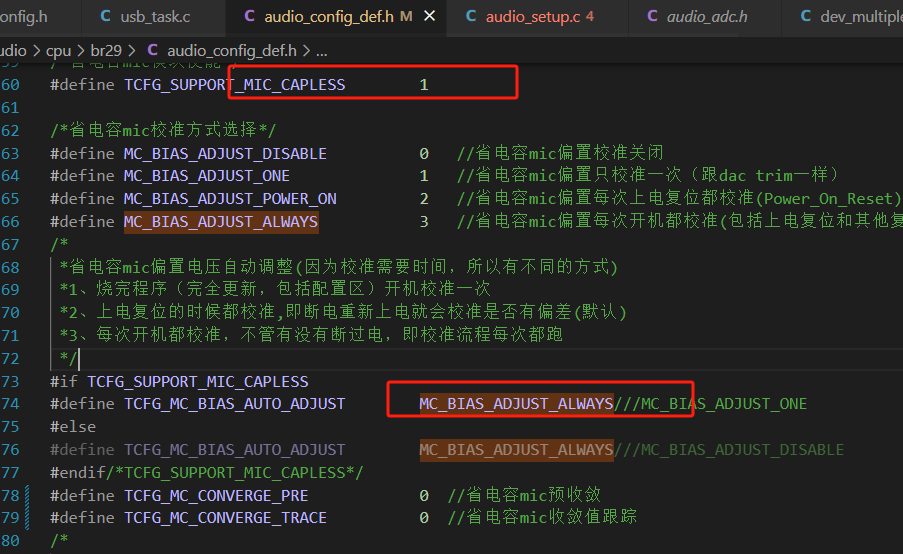The height and width of the screenshot is (554, 903).
Task: Place cursor on TCFG_SUPPORT_MIC_CAPLESS define line 60
Action: [x=234, y=85]
